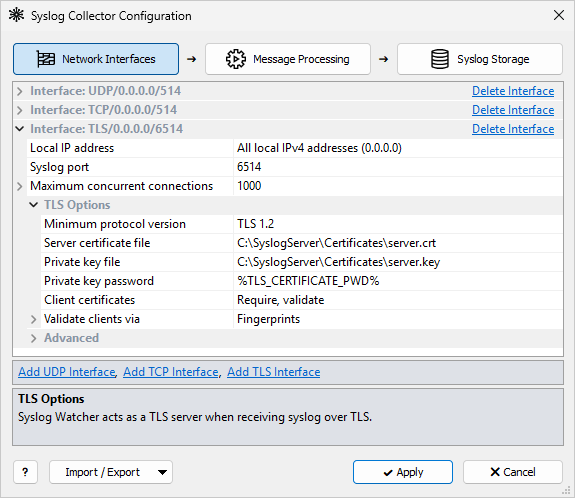Close the Syslog Collector Configuration dialog
The image size is (575, 498).
558,15
